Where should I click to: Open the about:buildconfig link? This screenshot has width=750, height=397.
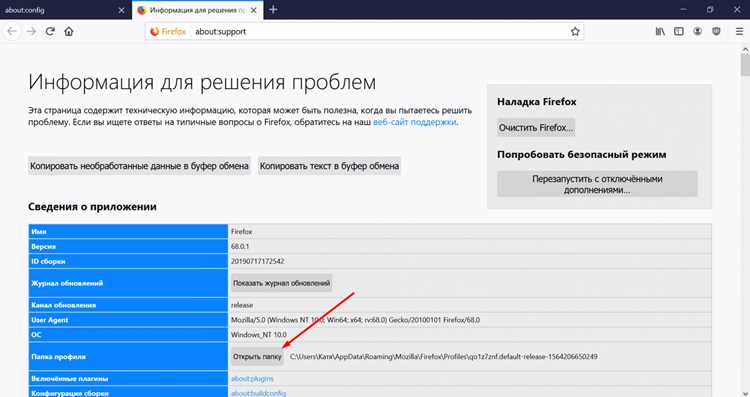tap(258, 393)
